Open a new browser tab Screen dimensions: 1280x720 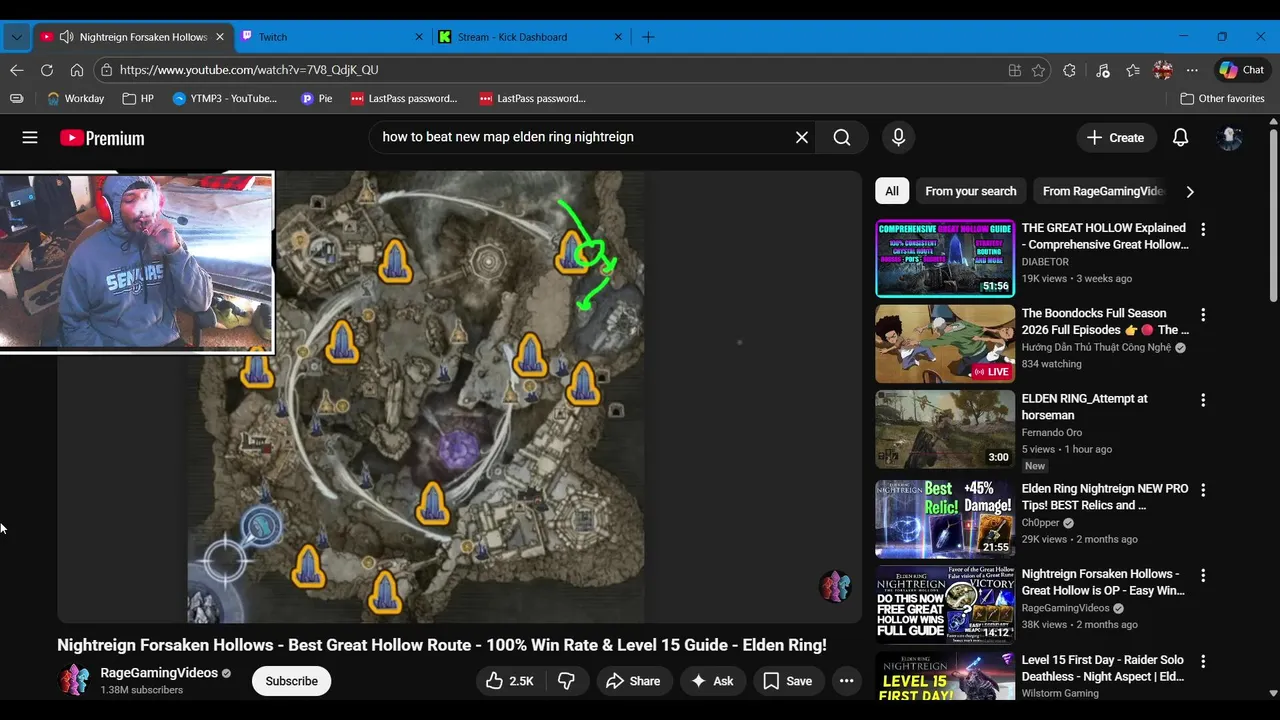tap(648, 37)
